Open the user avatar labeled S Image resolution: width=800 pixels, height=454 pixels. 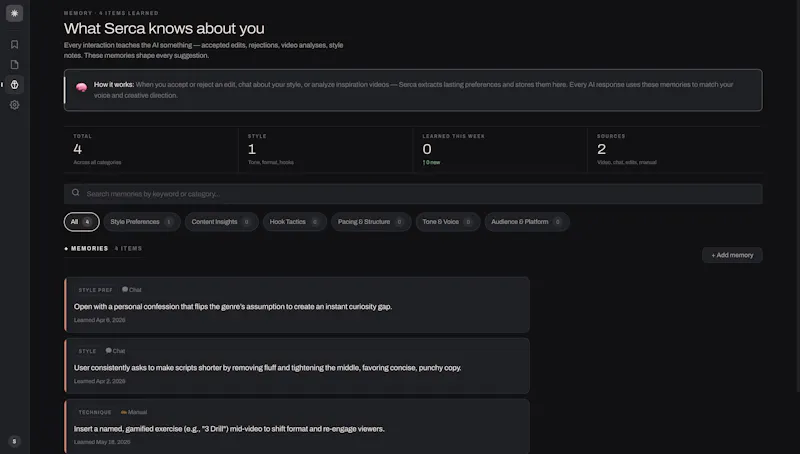(x=14, y=441)
